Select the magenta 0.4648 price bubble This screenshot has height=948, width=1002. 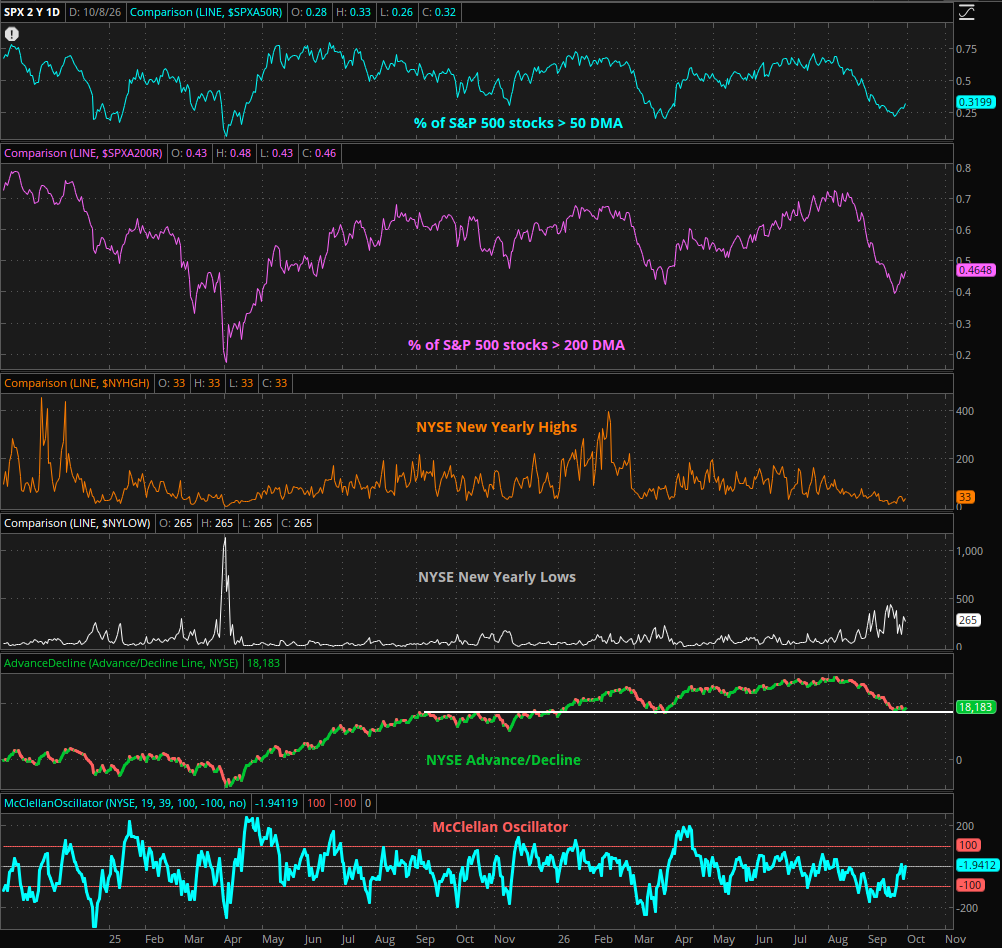coord(975,270)
